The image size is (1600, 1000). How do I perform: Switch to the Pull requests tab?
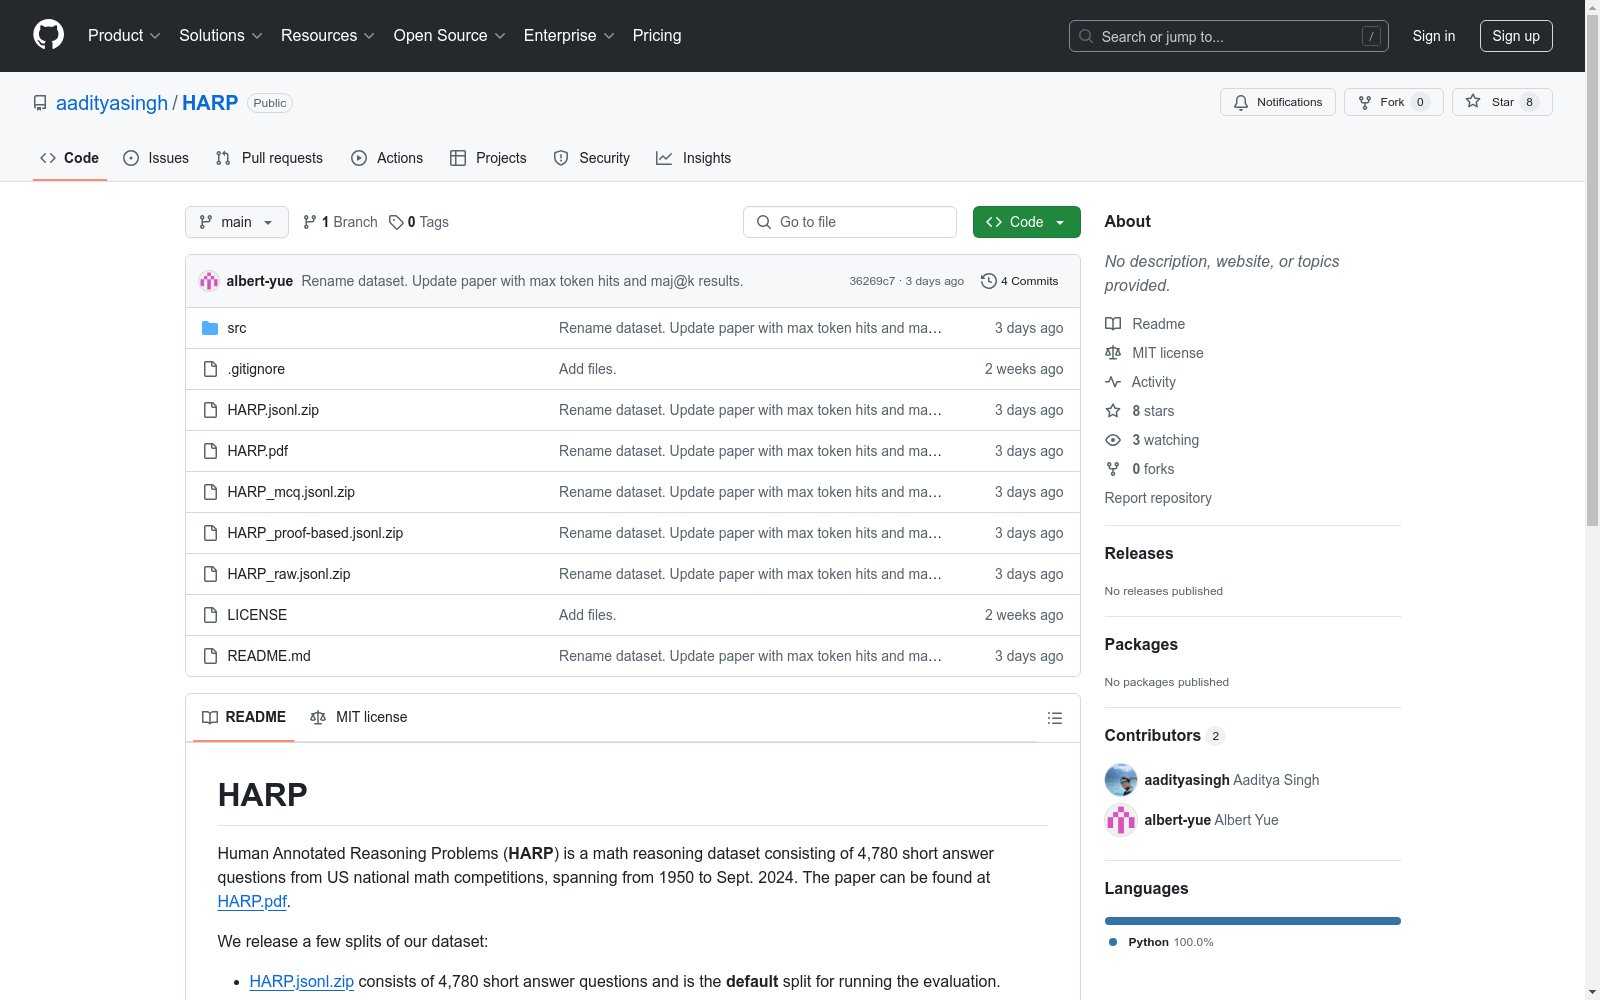click(269, 158)
